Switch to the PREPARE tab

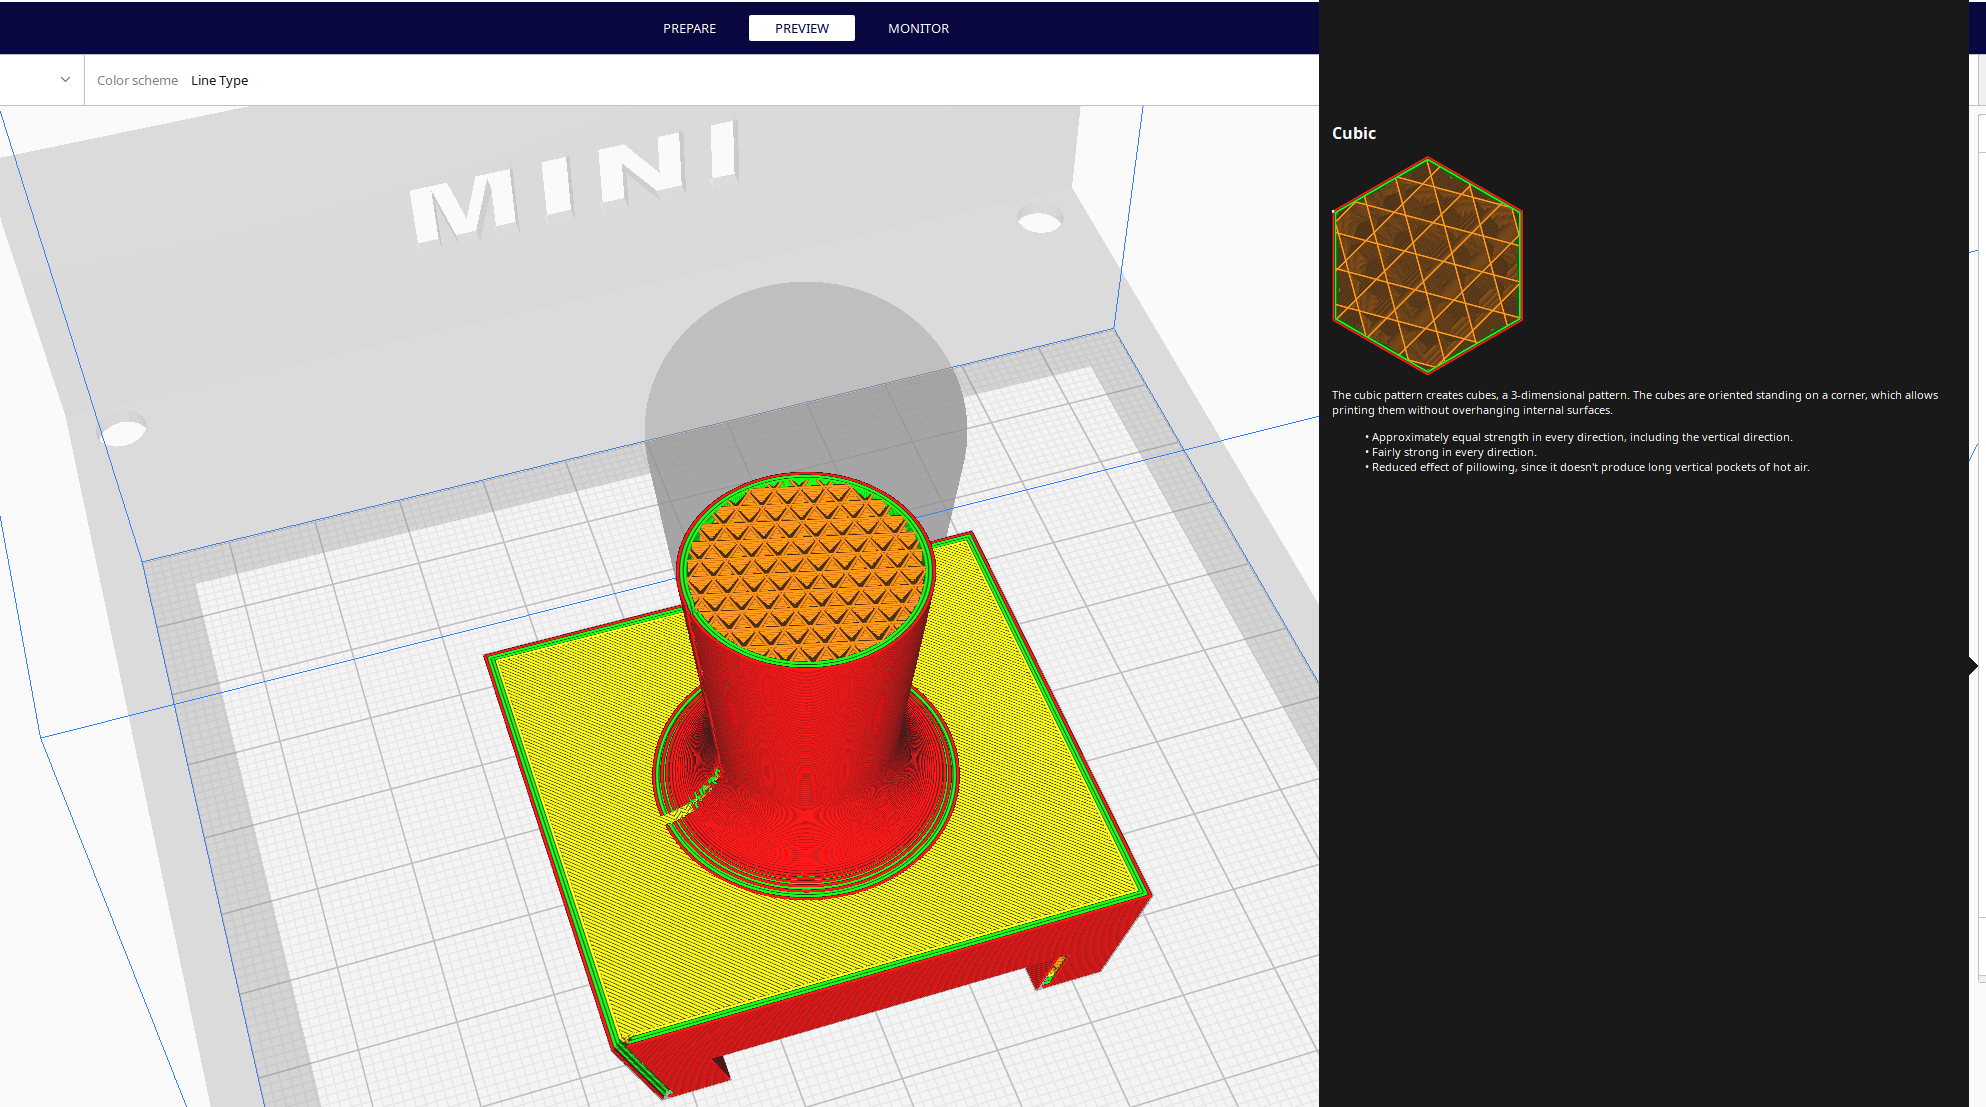point(688,28)
